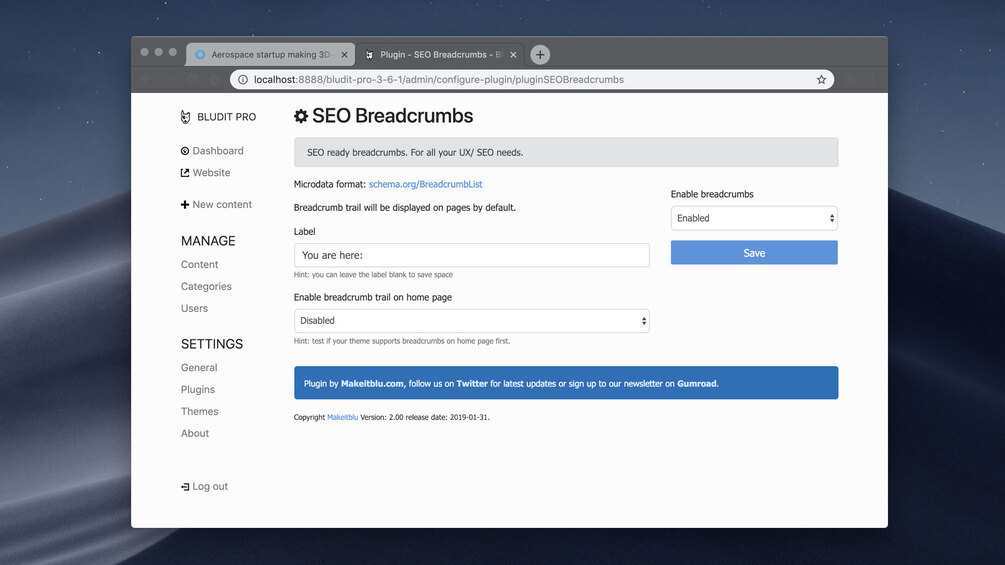This screenshot has height=565, width=1005.
Task: Open the Plugins settings menu item
Action: [198, 390]
